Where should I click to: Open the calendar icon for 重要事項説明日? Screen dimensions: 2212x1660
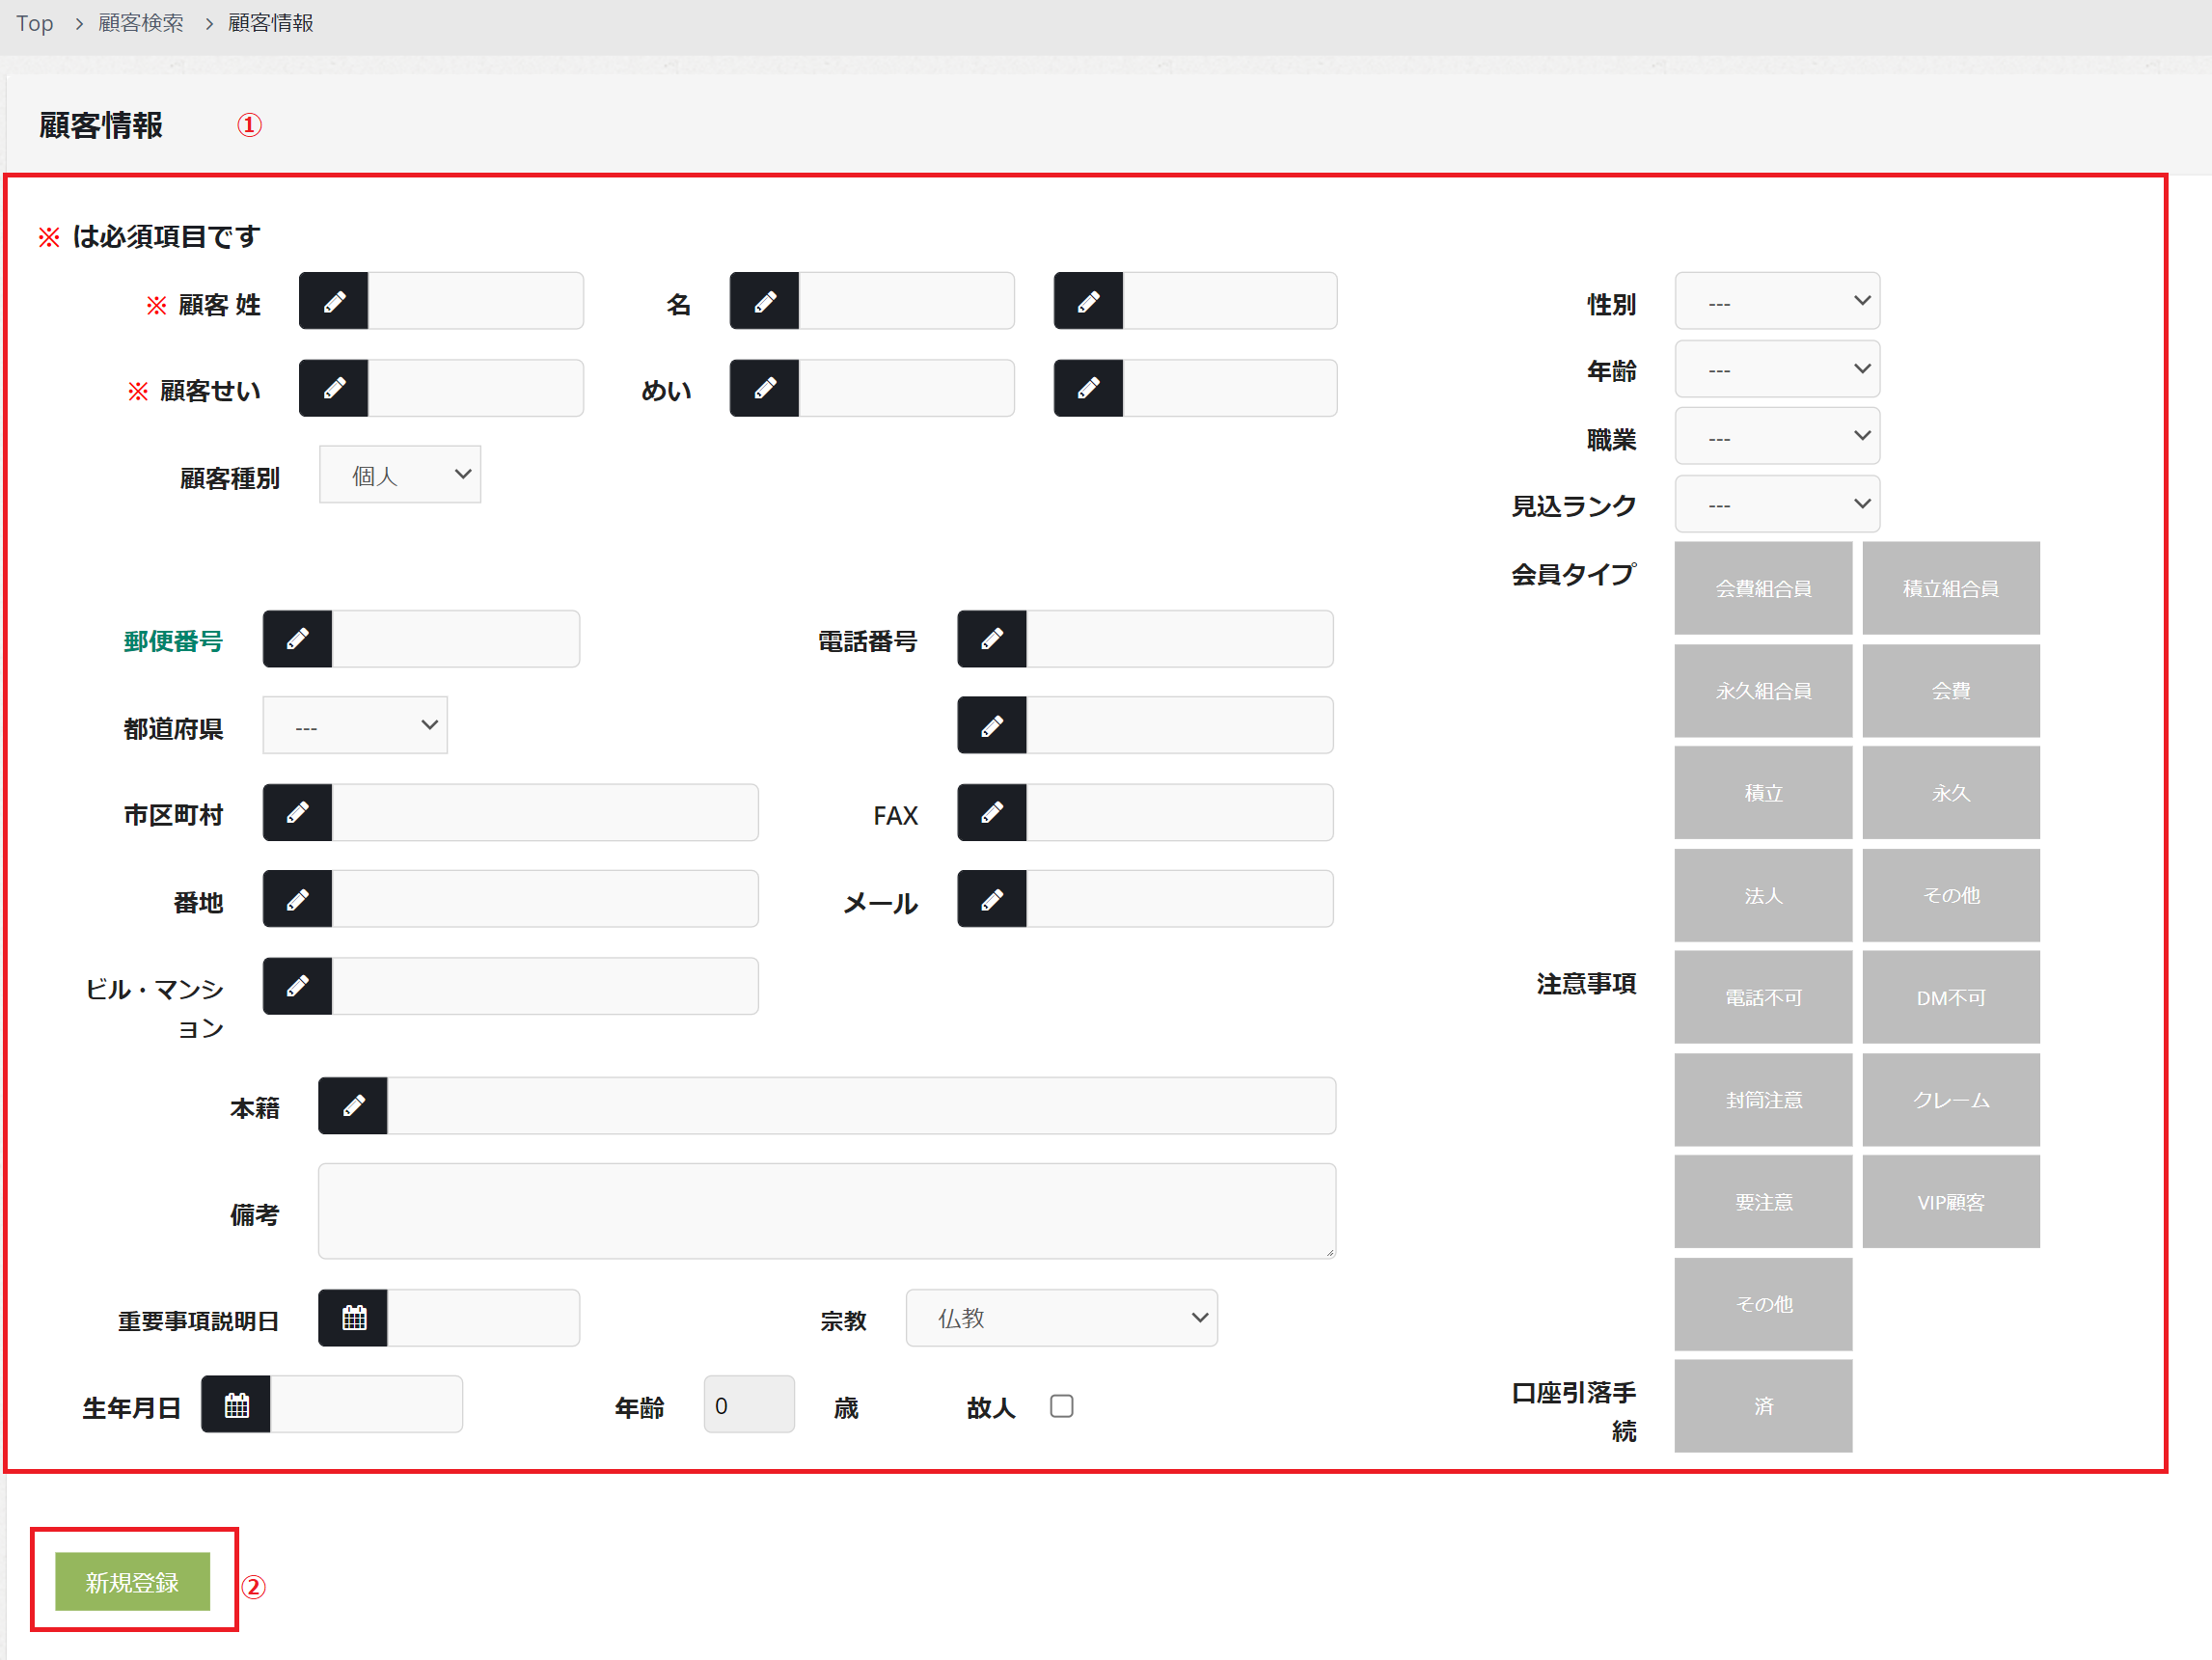[353, 1318]
